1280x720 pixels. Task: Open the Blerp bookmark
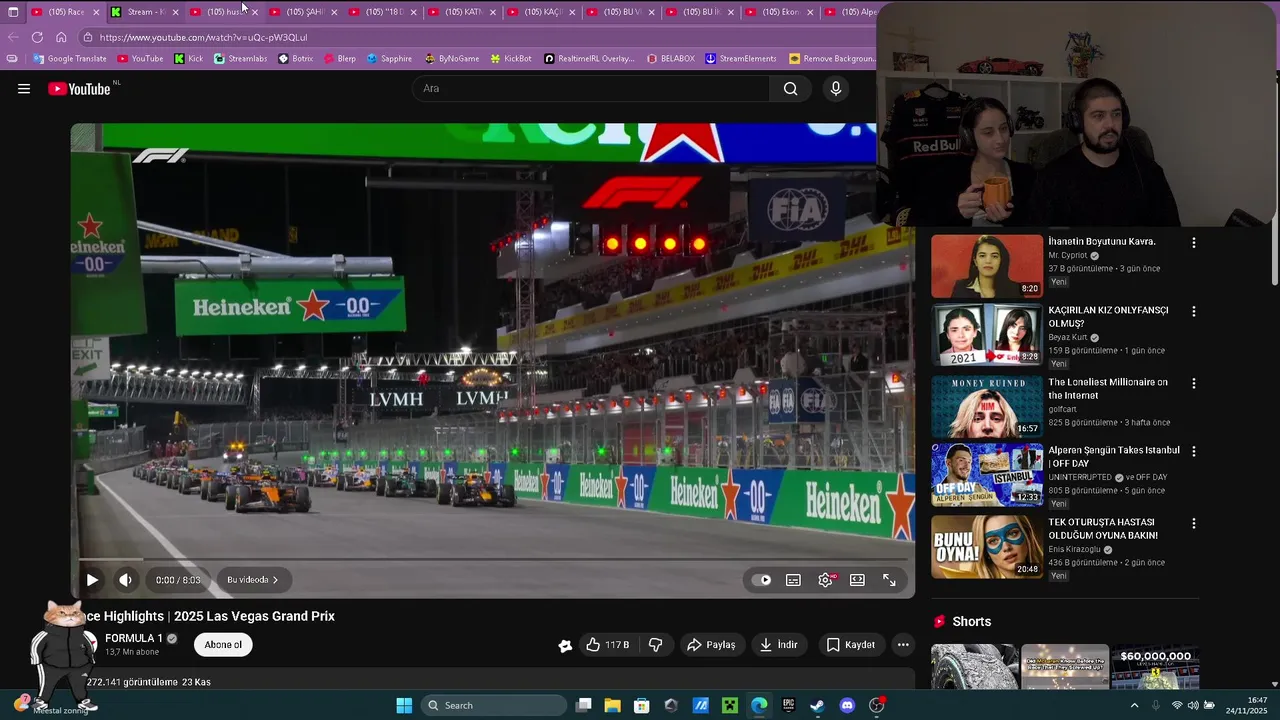pos(339,59)
